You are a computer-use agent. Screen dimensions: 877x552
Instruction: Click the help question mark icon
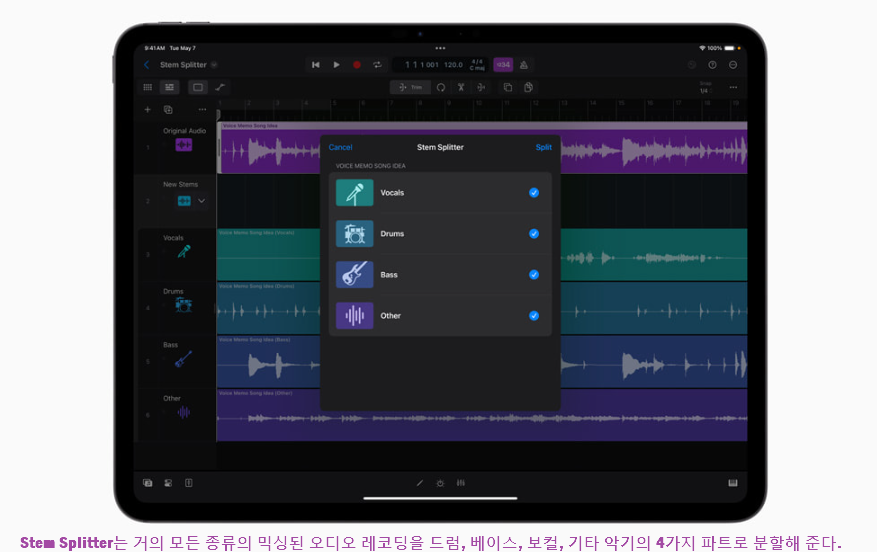(712, 65)
